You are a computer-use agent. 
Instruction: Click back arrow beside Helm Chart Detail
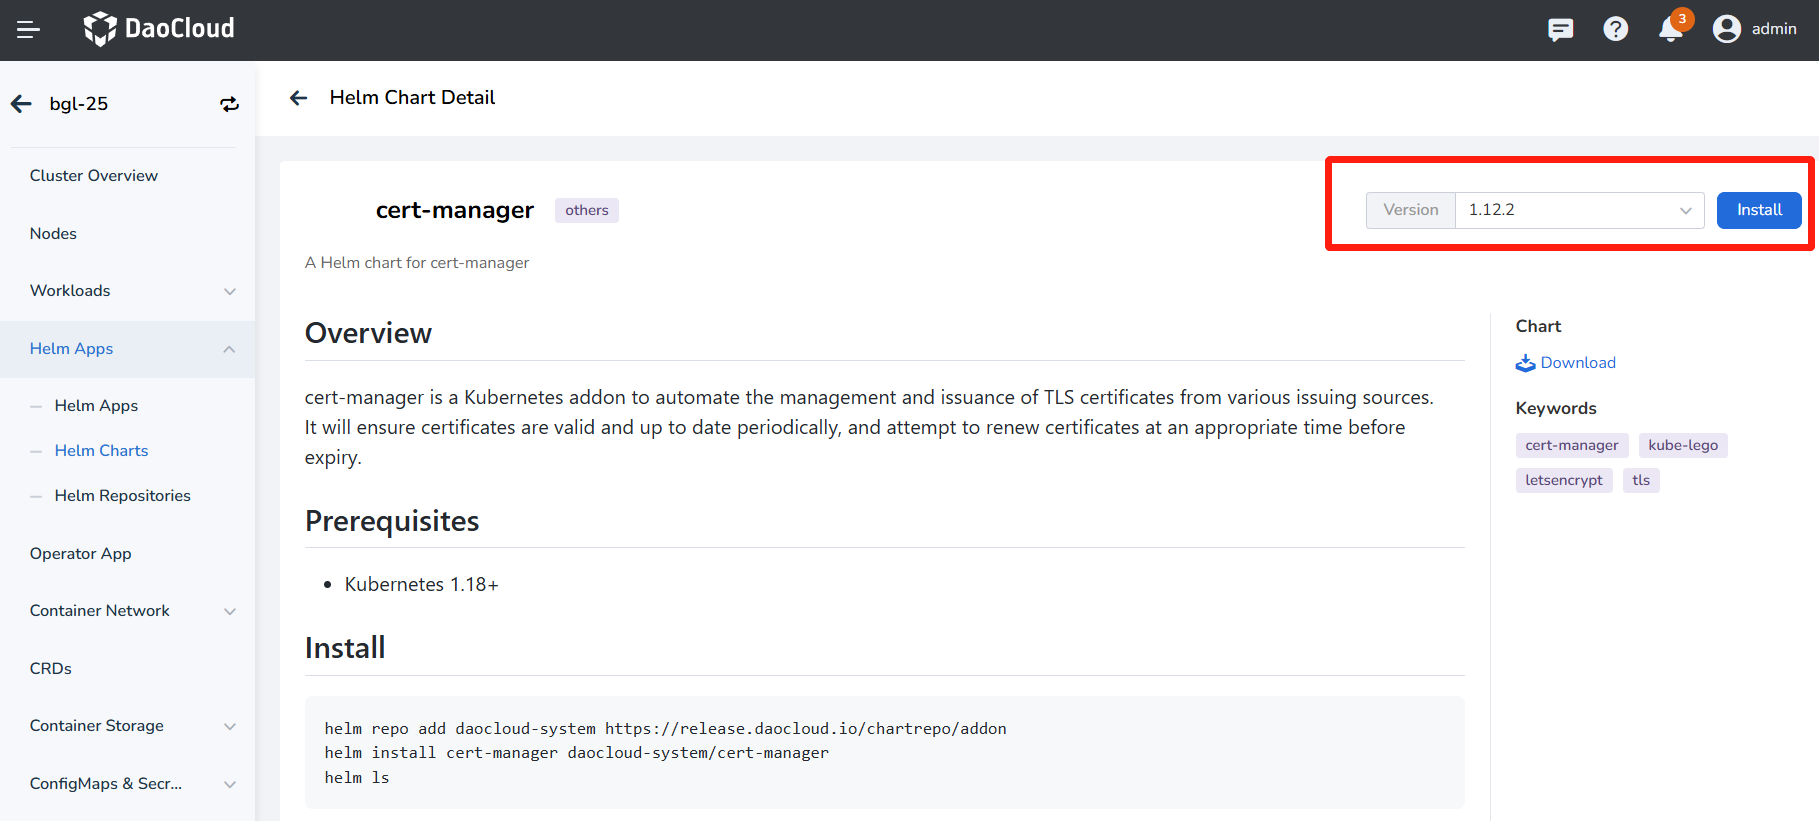298,98
